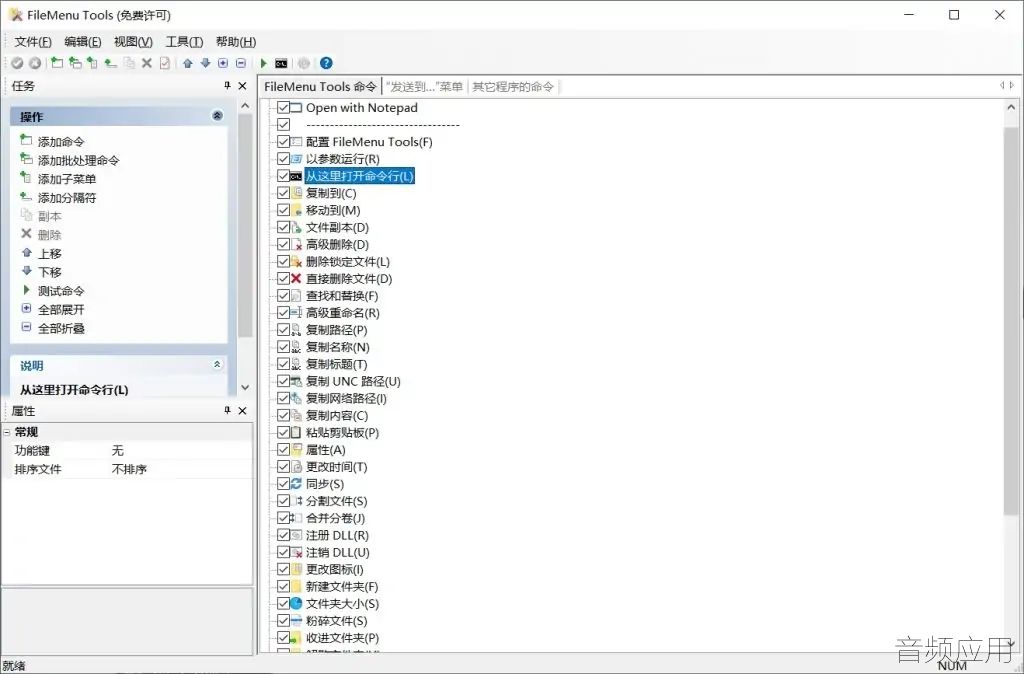Disable the 分割文件(S) checkbox
Screen dimensions: 1024x674
click(283, 501)
